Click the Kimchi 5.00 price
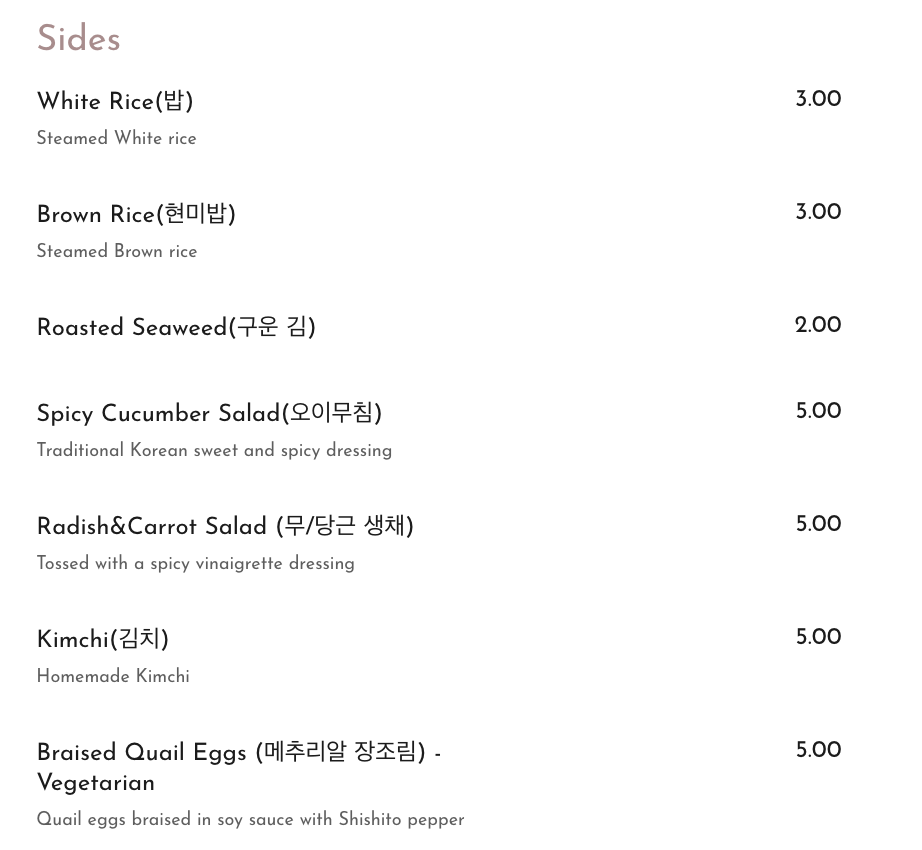This screenshot has width=922, height=850. click(x=818, y=638)
